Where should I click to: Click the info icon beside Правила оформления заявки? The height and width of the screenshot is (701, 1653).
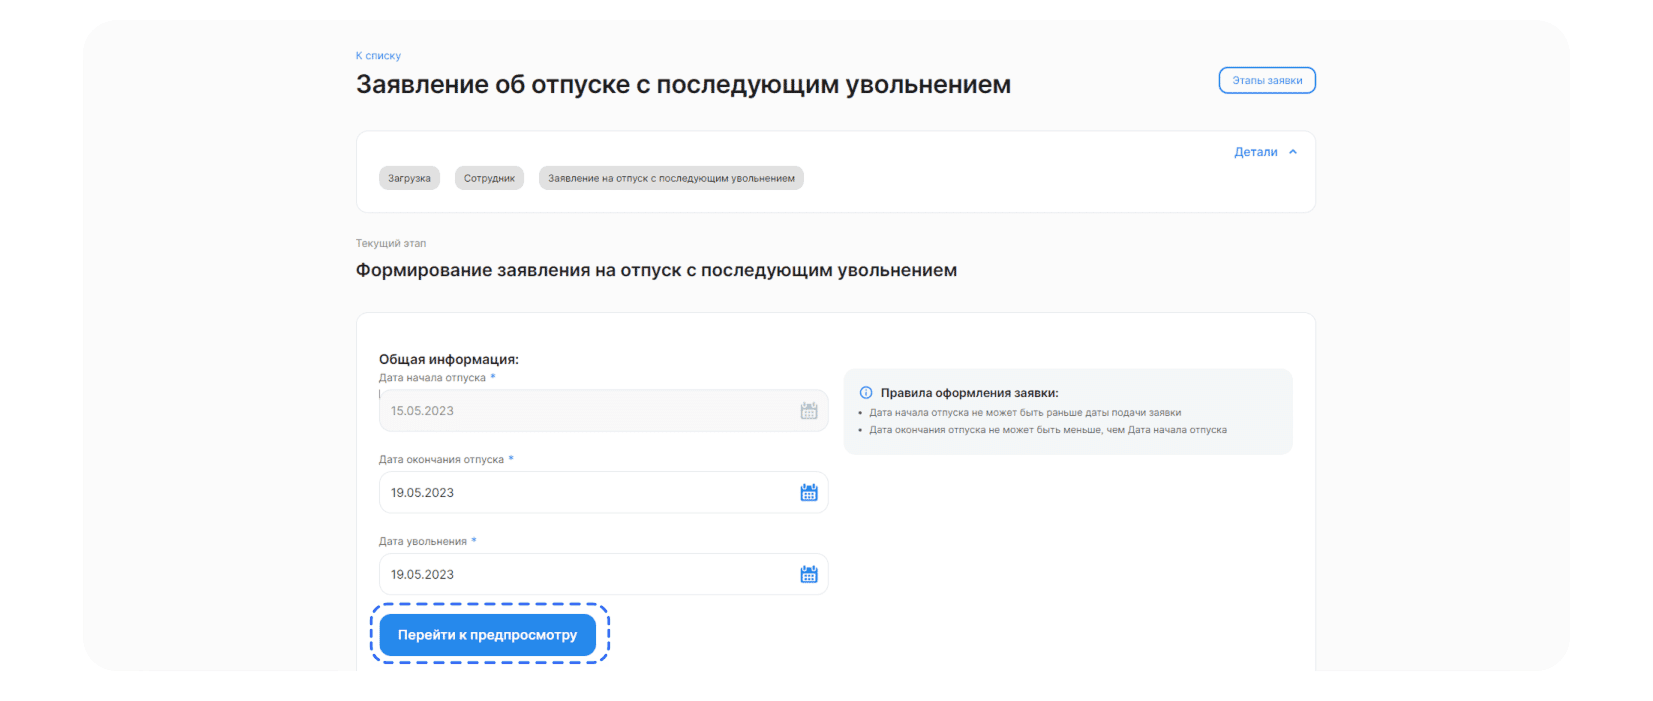866,393
